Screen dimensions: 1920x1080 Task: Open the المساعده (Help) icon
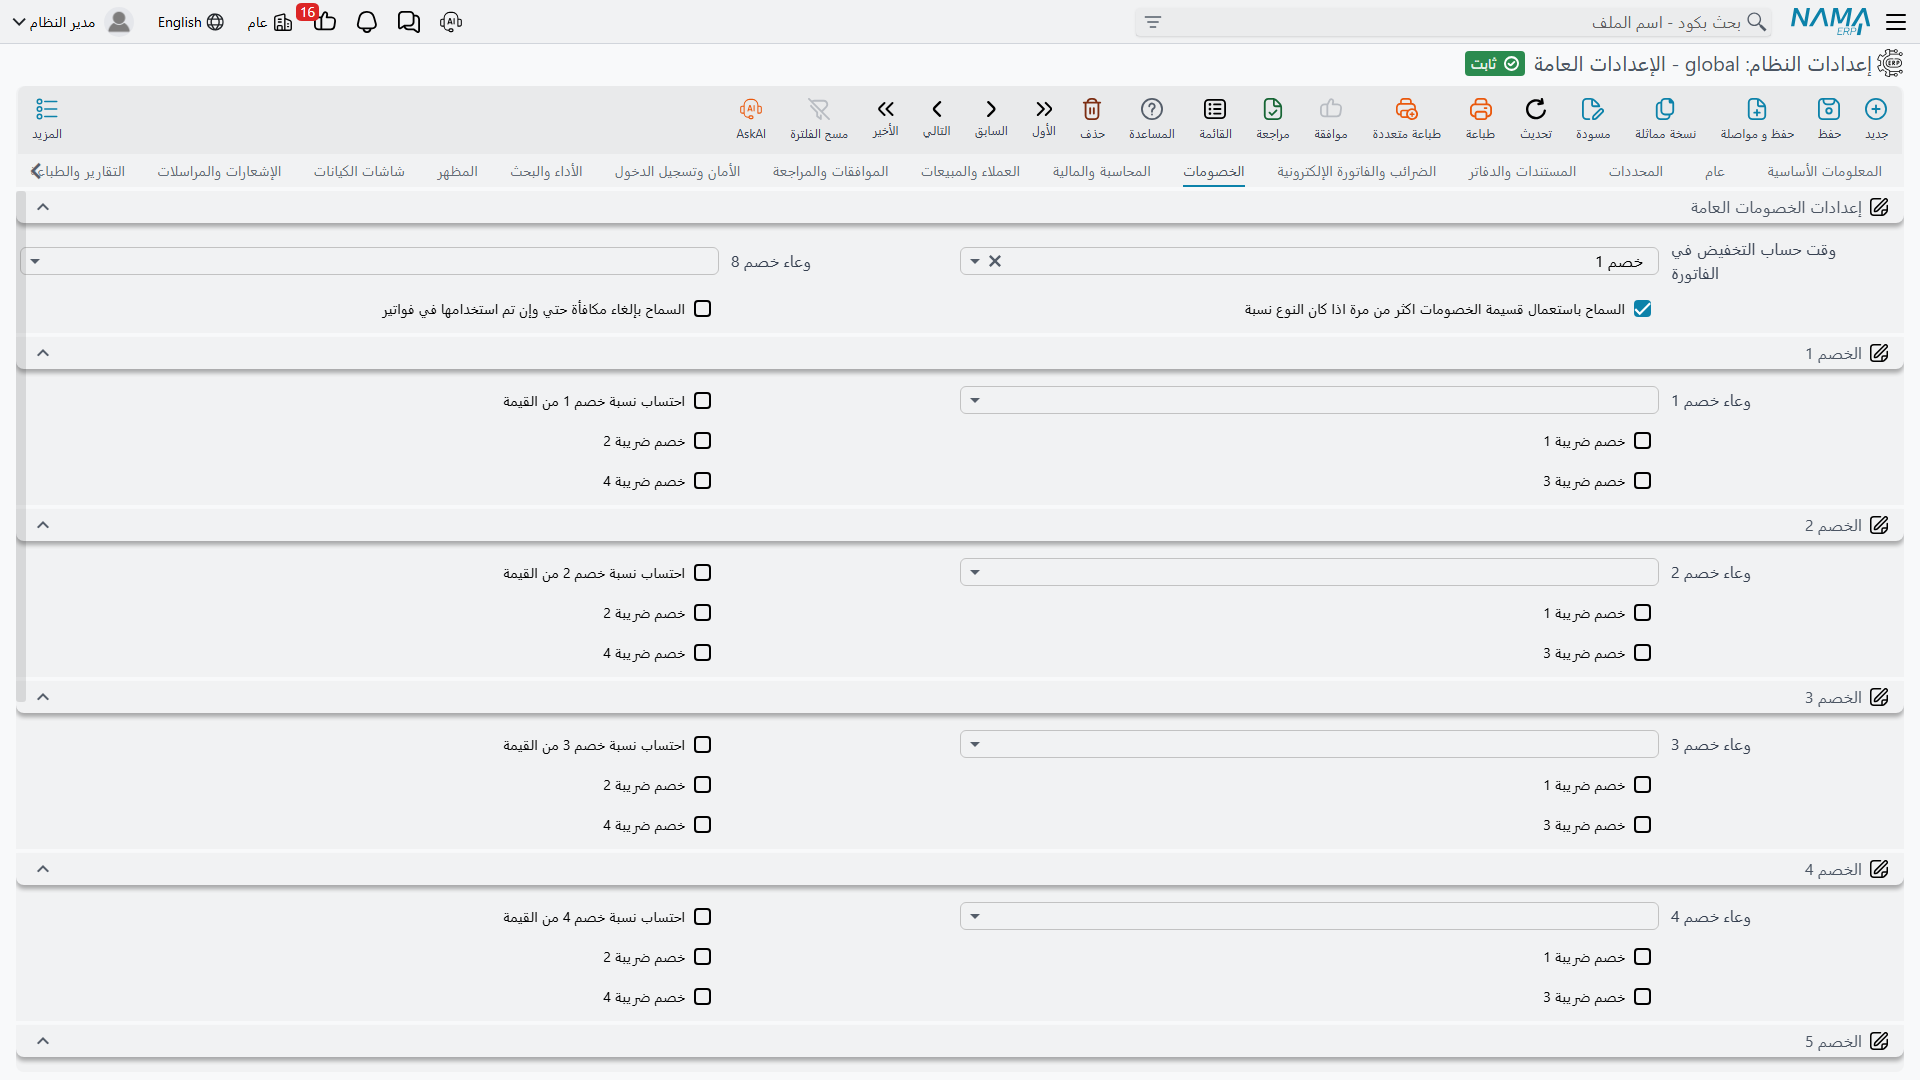[1152, 109]
